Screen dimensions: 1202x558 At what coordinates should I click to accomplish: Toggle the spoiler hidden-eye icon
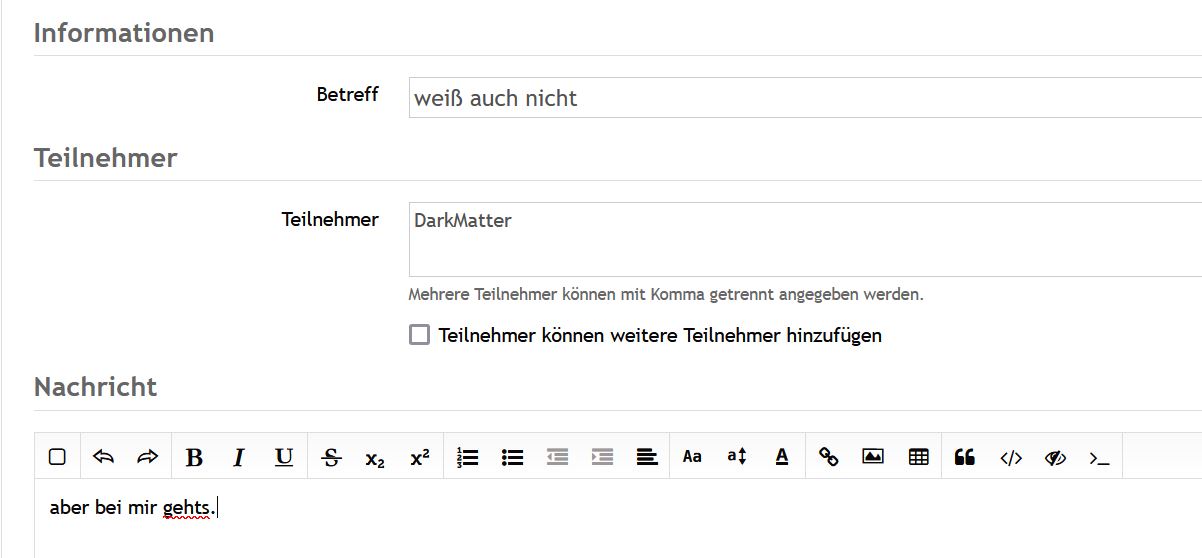pos(1055,457)
